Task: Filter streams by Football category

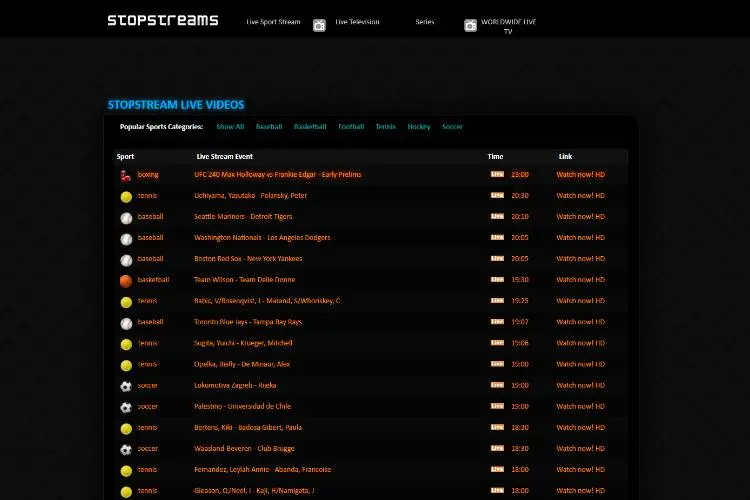Action: (351, 127)
